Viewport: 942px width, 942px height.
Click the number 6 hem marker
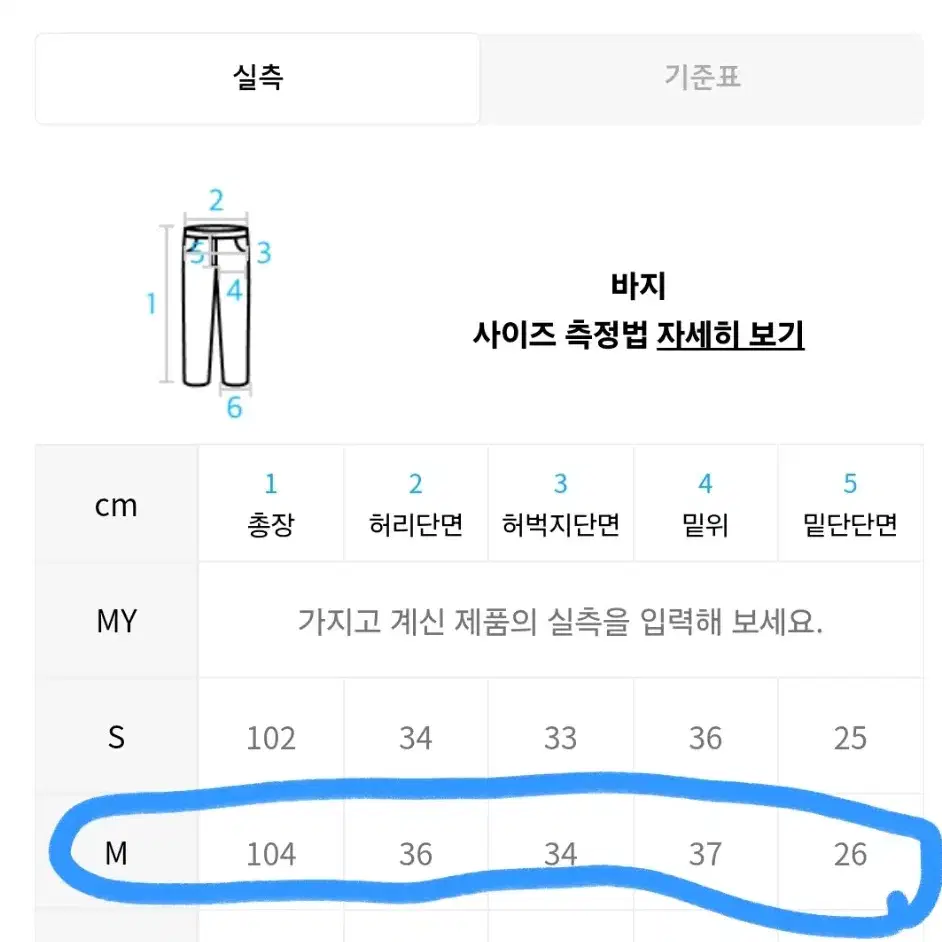point(234,408)
